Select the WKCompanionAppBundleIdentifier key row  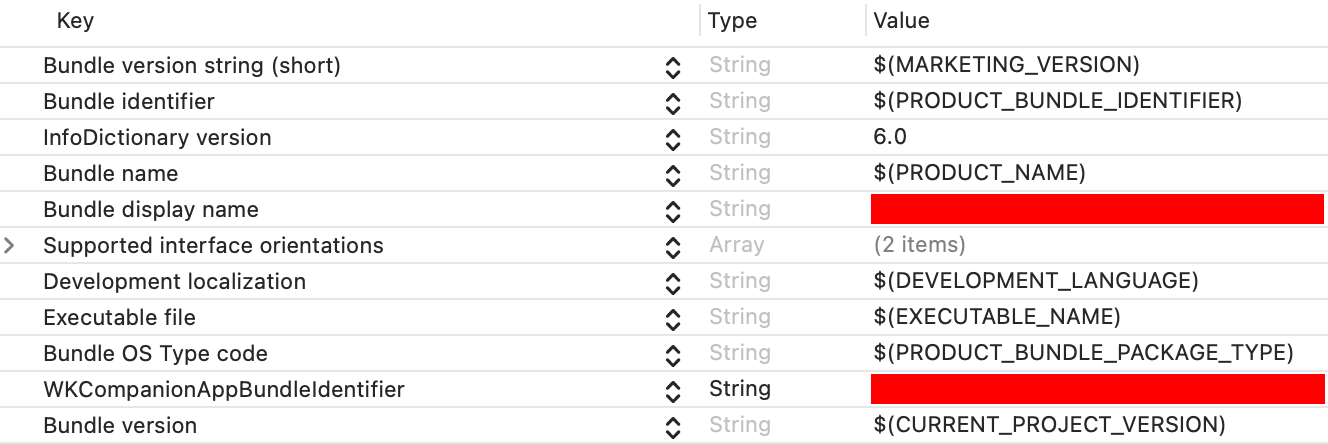(x=664, y=389)
